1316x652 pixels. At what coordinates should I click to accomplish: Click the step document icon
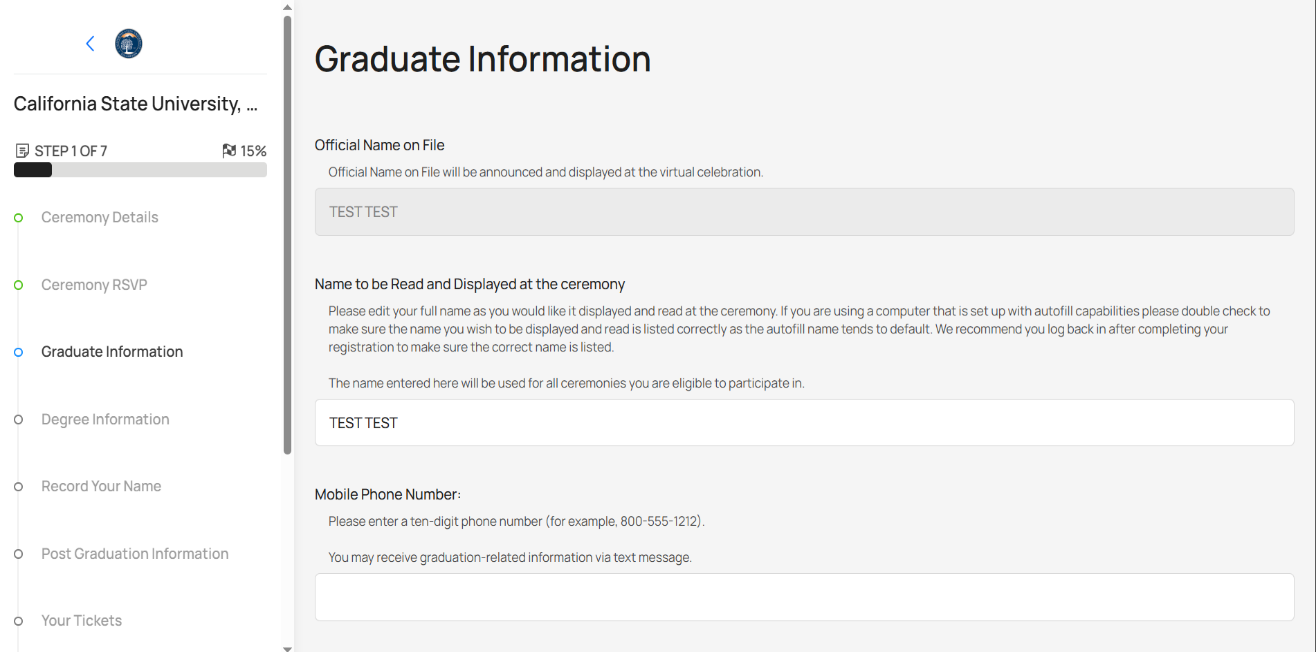pyautogui.click(x=22, y=151)
